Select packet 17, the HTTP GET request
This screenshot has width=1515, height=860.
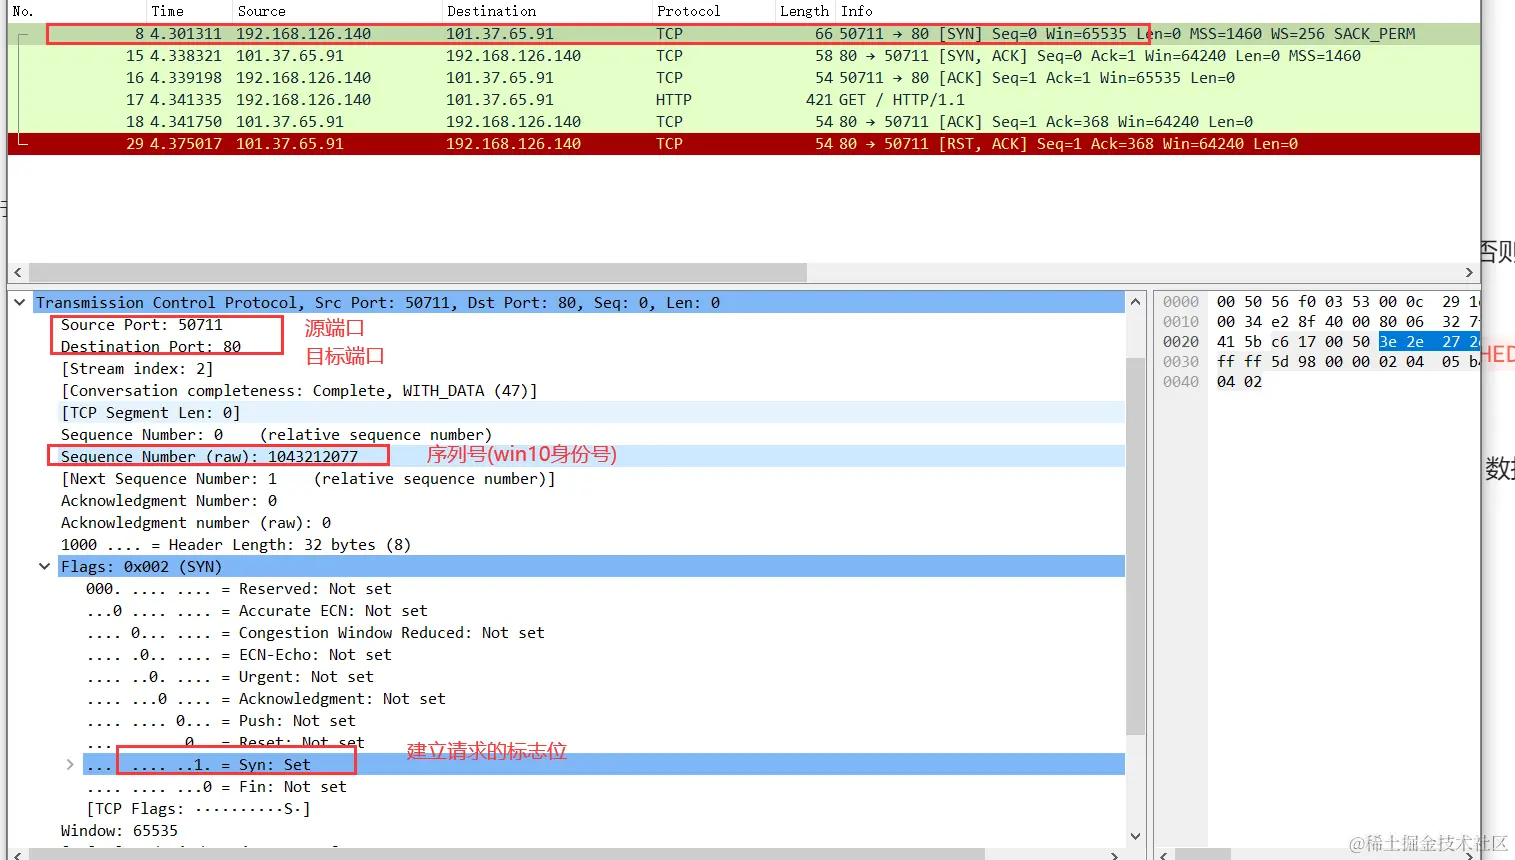[744, 99]
